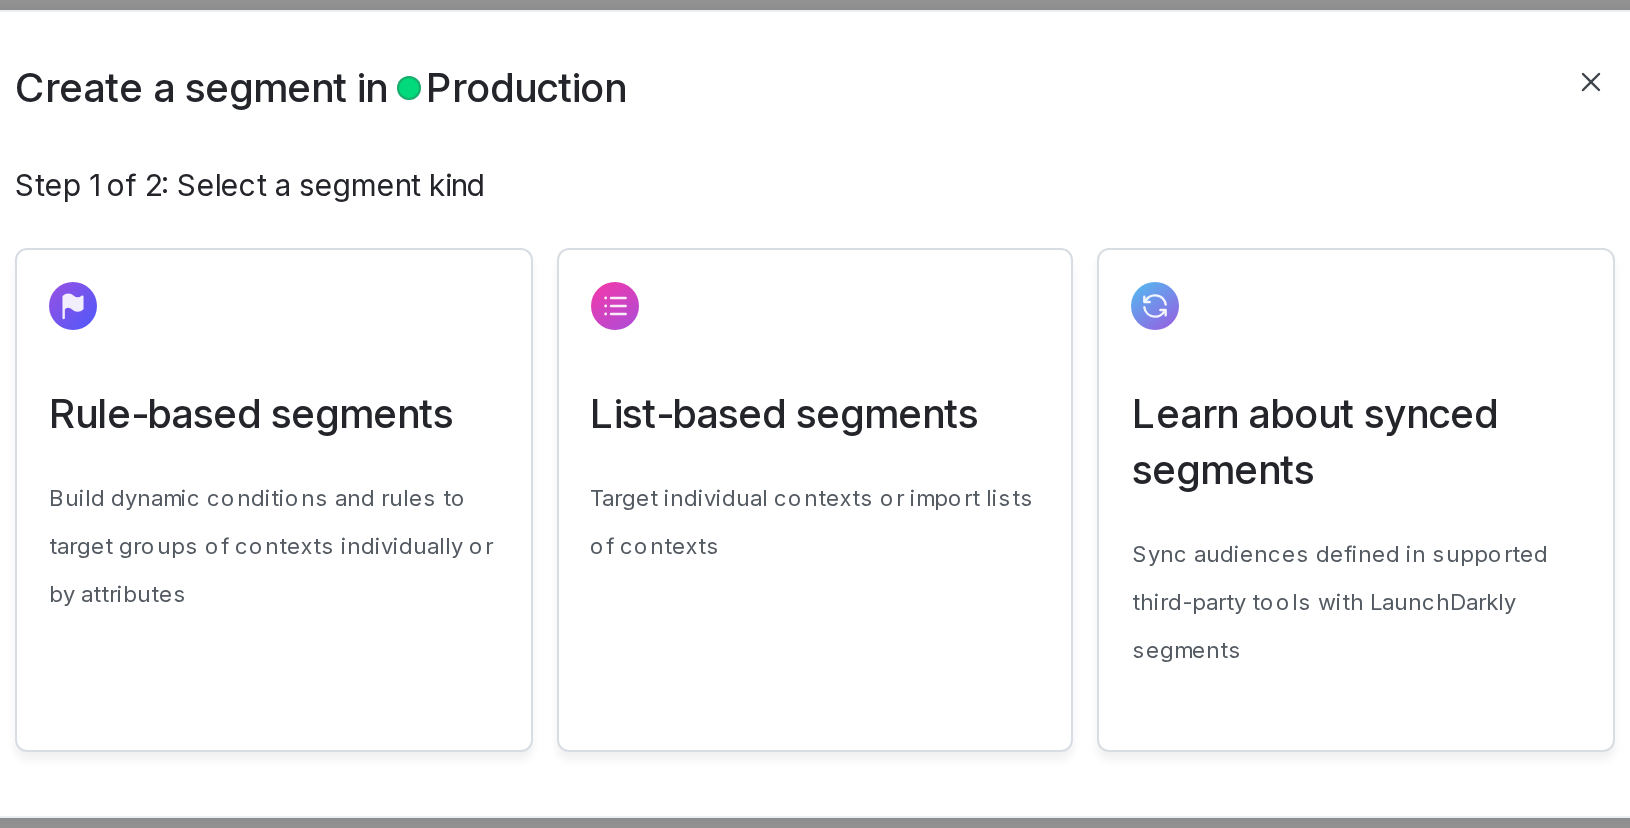Choose the List-based segments heading
Screen dimensions: 1630x828
(784, 414)
